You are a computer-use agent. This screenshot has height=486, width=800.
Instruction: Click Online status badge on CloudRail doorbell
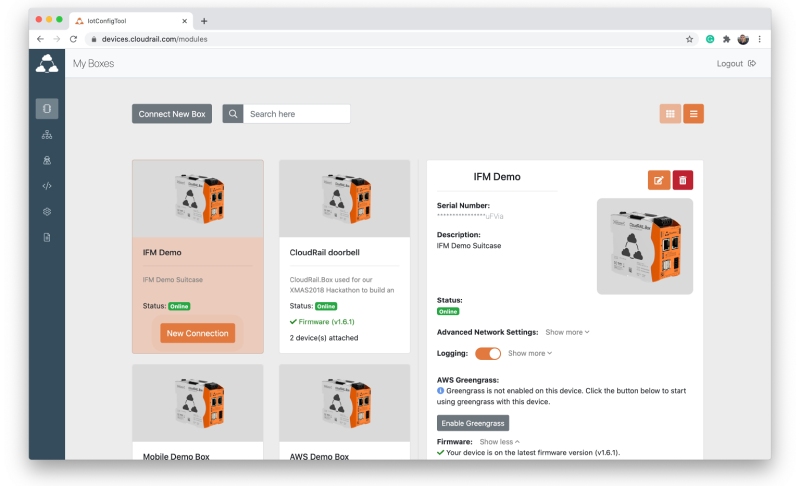point(326,306)
